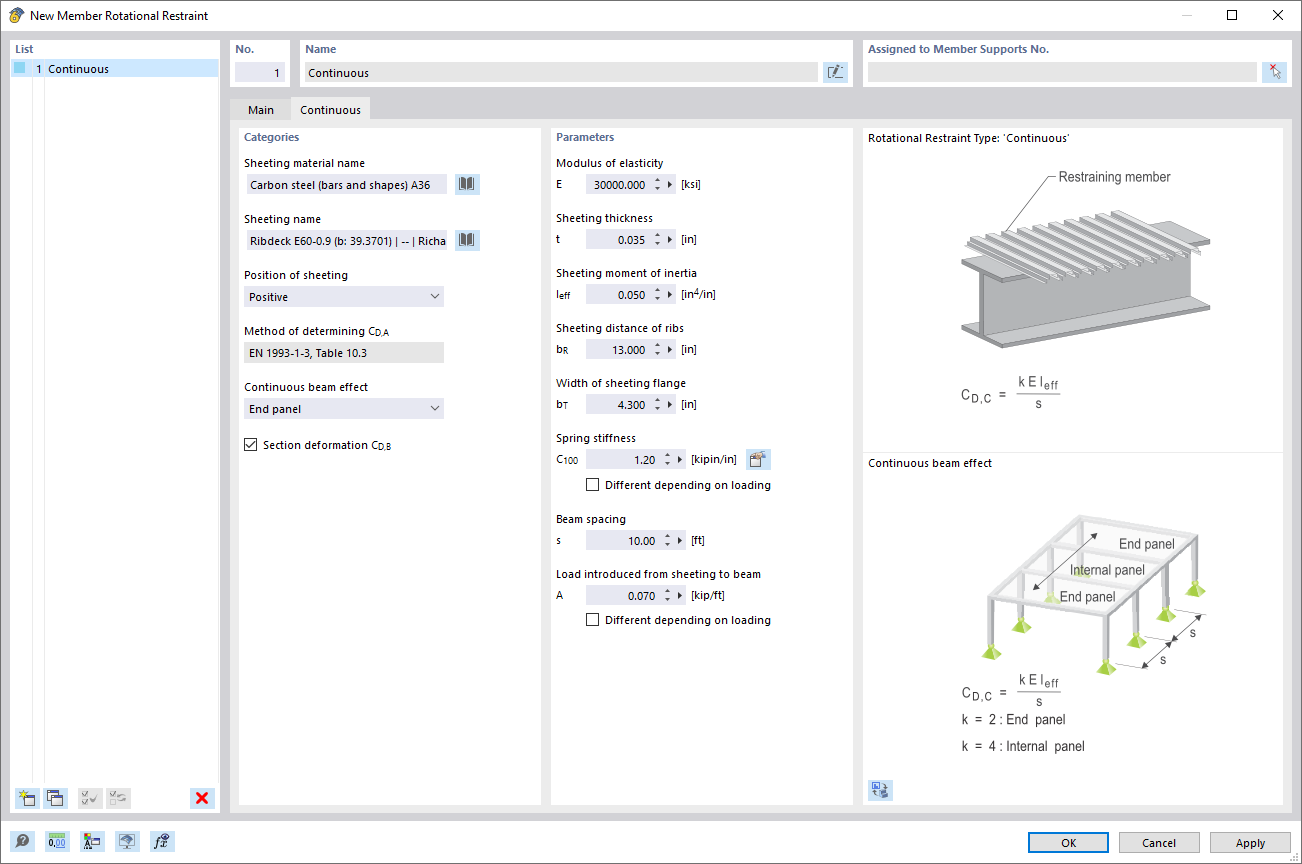Copy the selected rotational restraint

pos(55,798)
